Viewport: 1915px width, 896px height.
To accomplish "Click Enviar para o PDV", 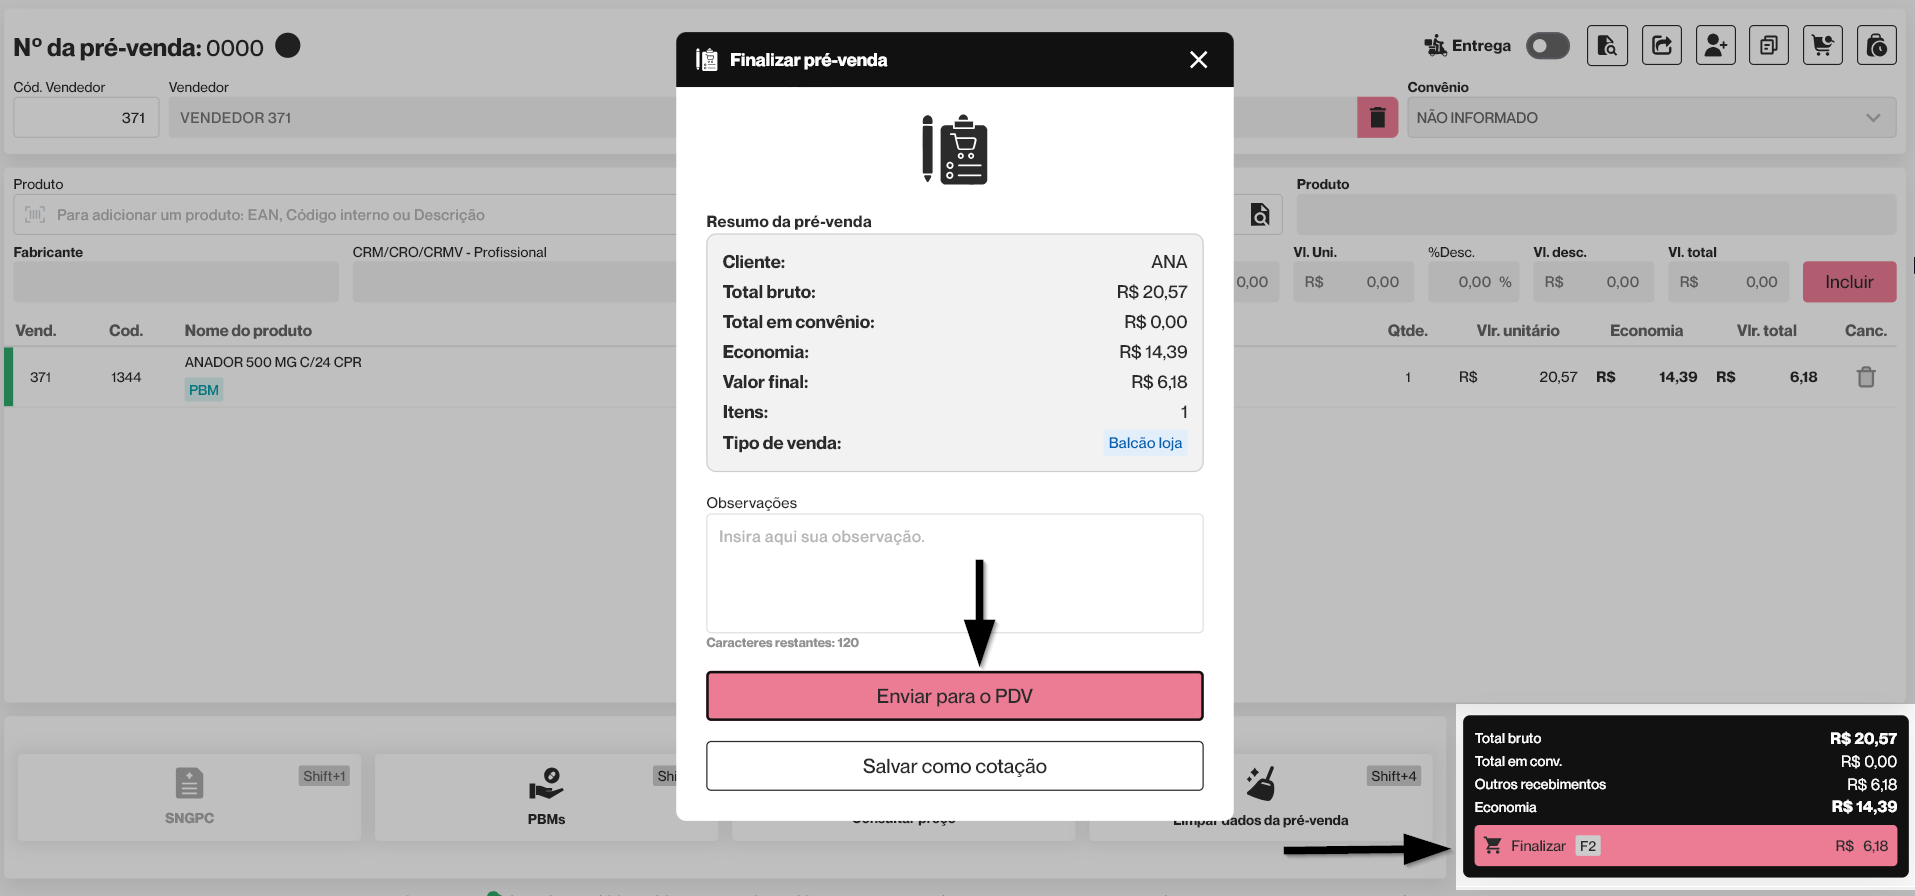I will [x=954, y=696].
